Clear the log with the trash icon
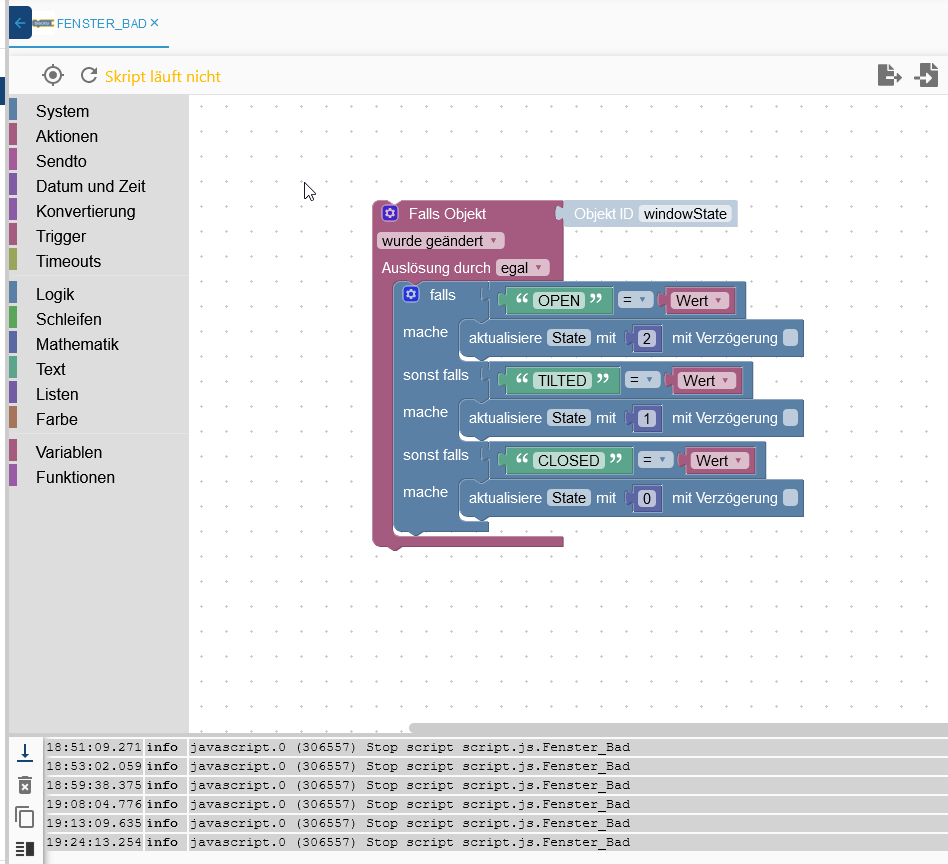The height and width of the screenshot is (864, 948). tap(25, 785)
